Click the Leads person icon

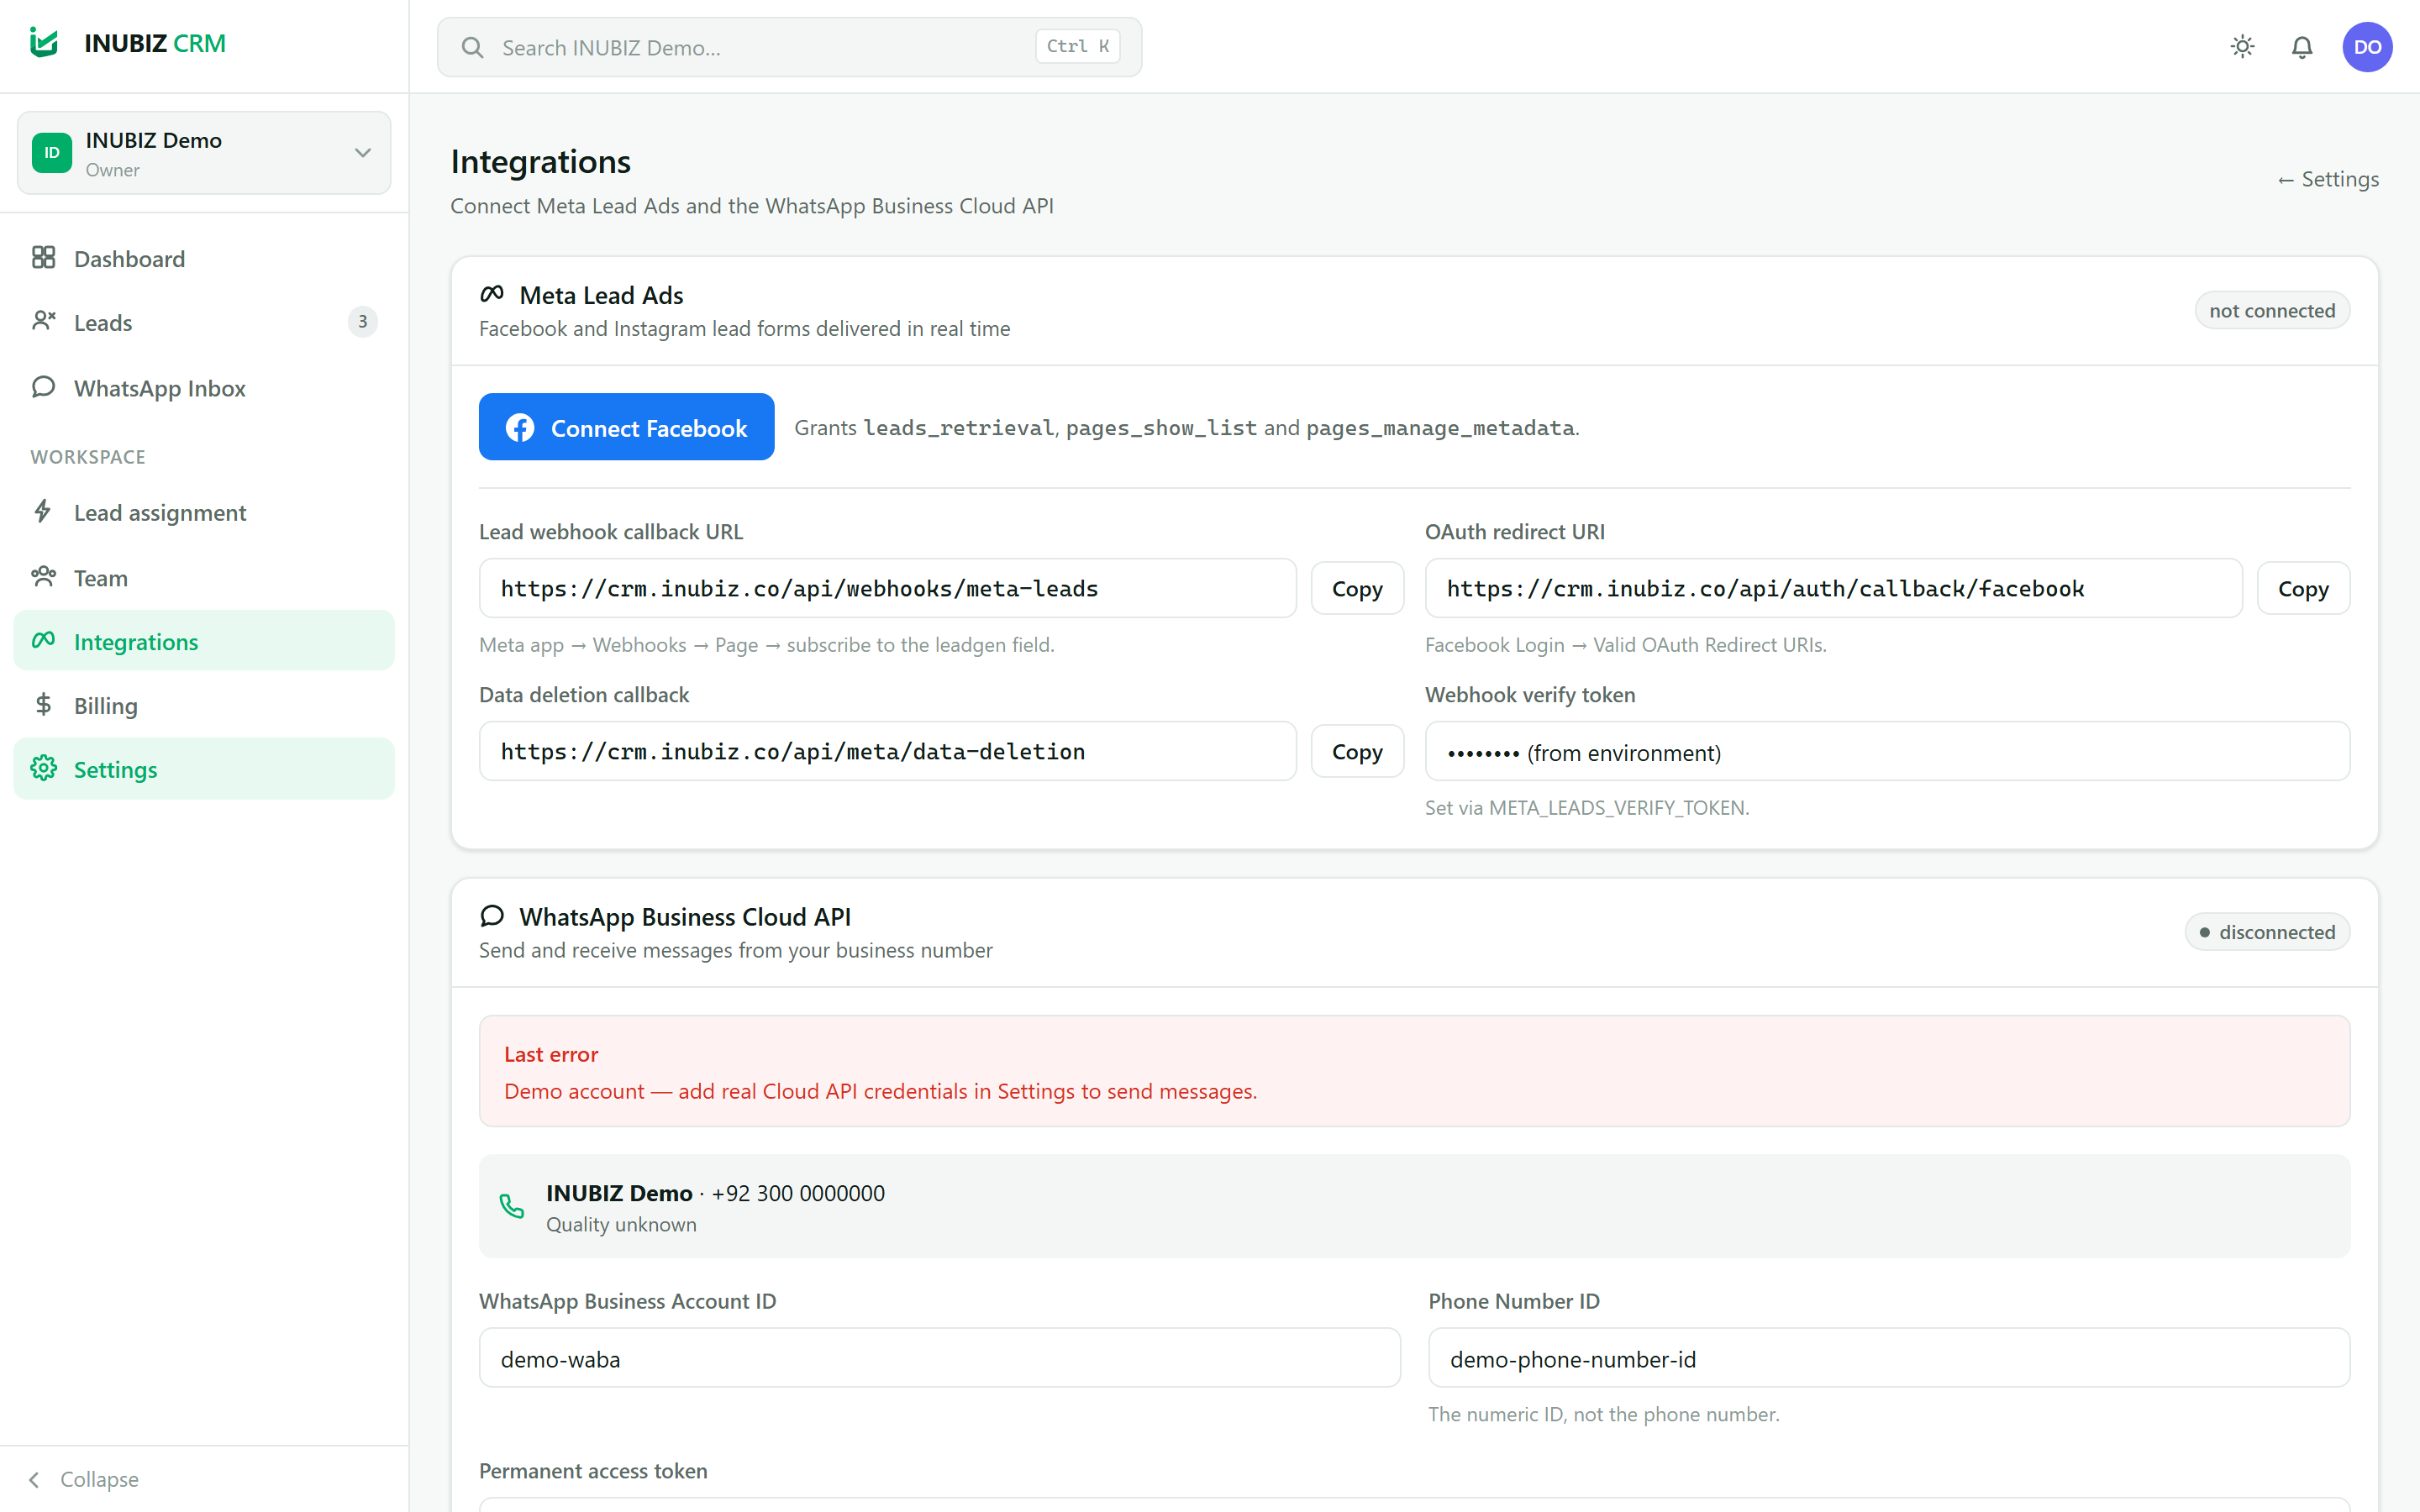pos(43,322)
